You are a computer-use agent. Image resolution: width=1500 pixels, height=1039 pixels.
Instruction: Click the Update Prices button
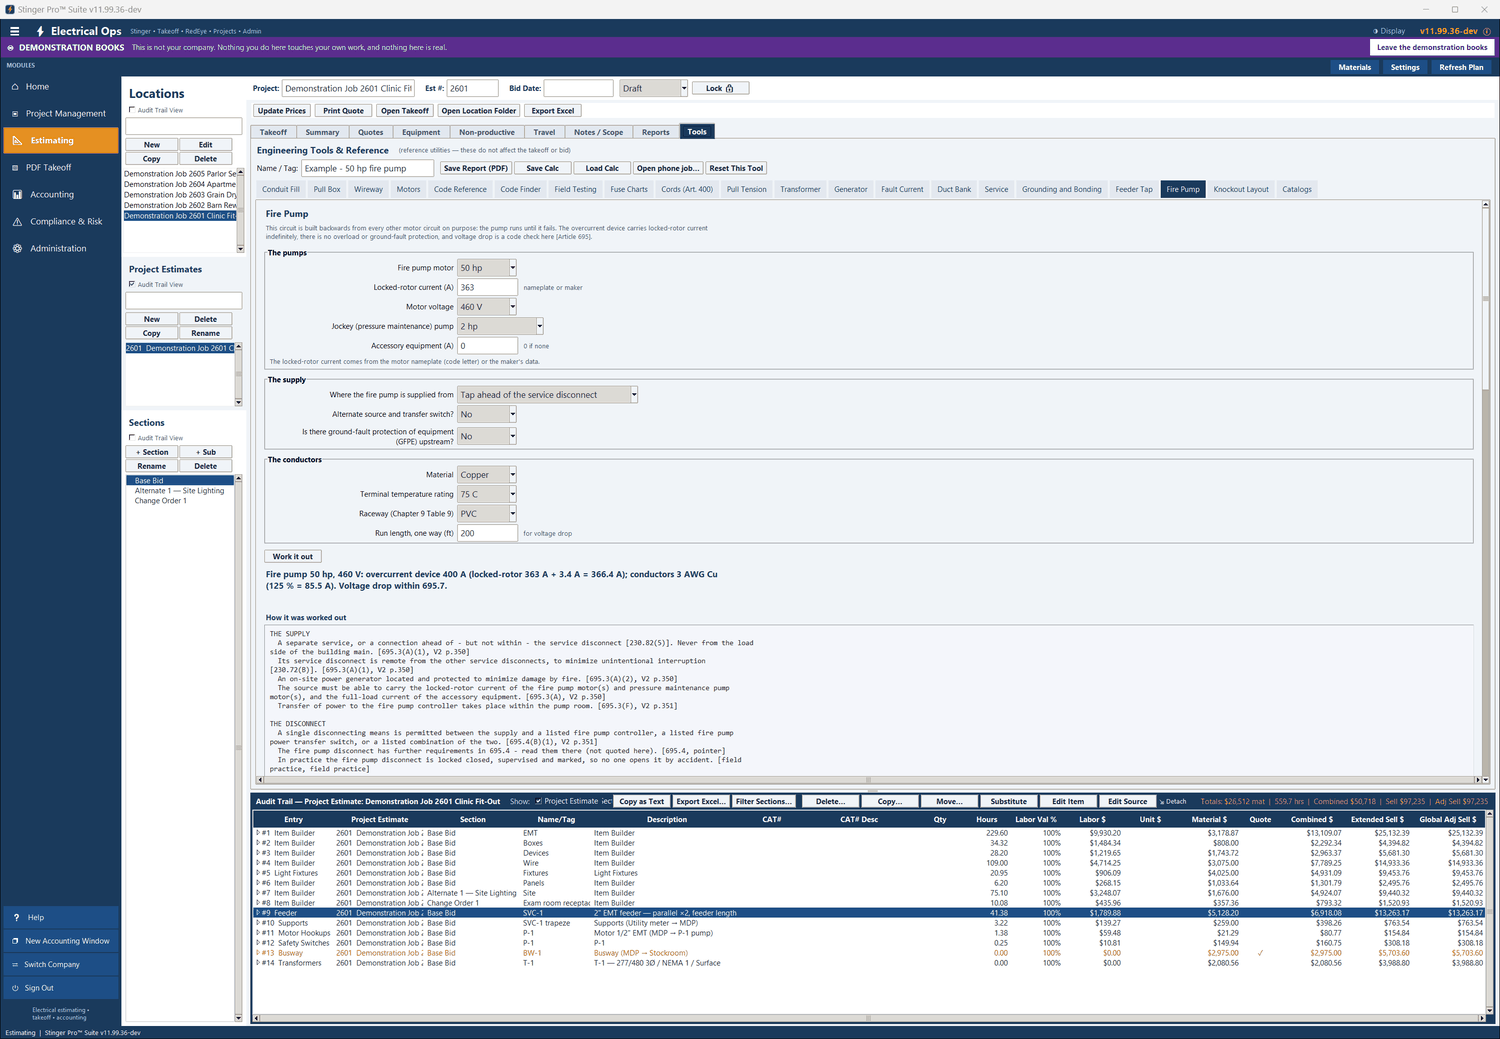282,111
